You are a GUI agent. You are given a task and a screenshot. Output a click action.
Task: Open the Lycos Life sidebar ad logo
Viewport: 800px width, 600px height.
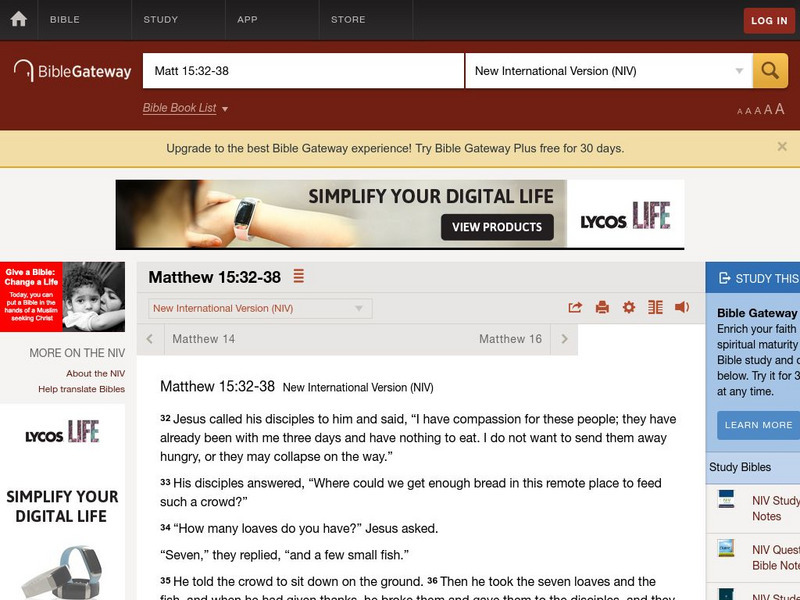coord(62,432)
